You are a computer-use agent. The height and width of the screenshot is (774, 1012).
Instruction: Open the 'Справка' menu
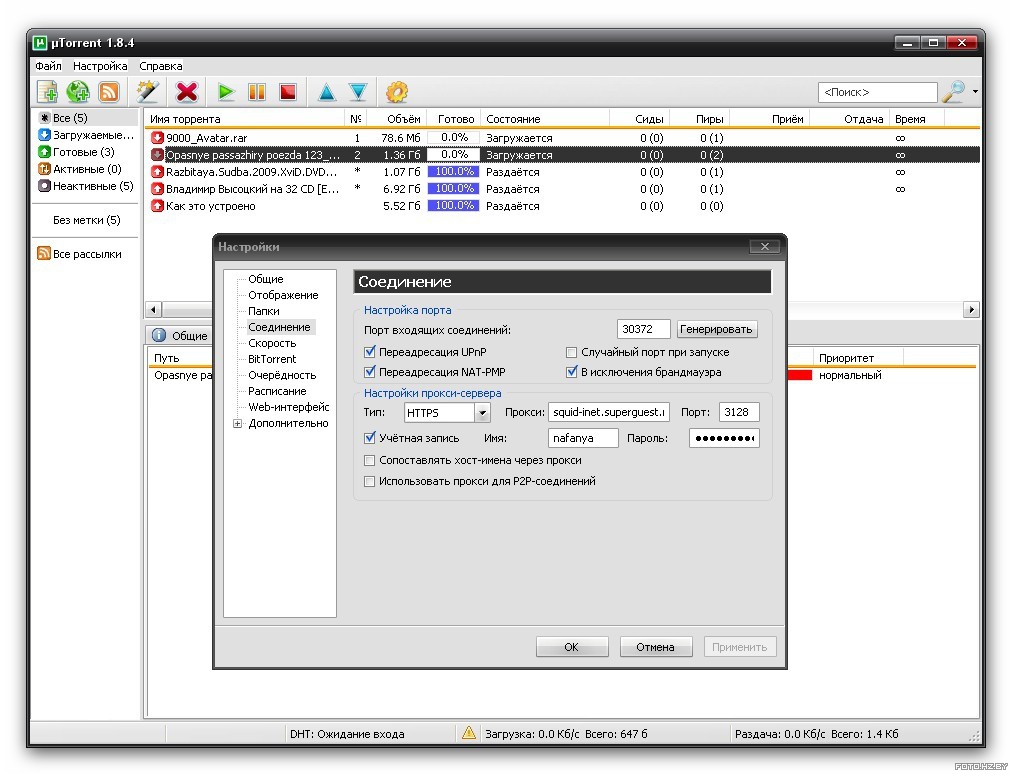(x=161, y=66)
